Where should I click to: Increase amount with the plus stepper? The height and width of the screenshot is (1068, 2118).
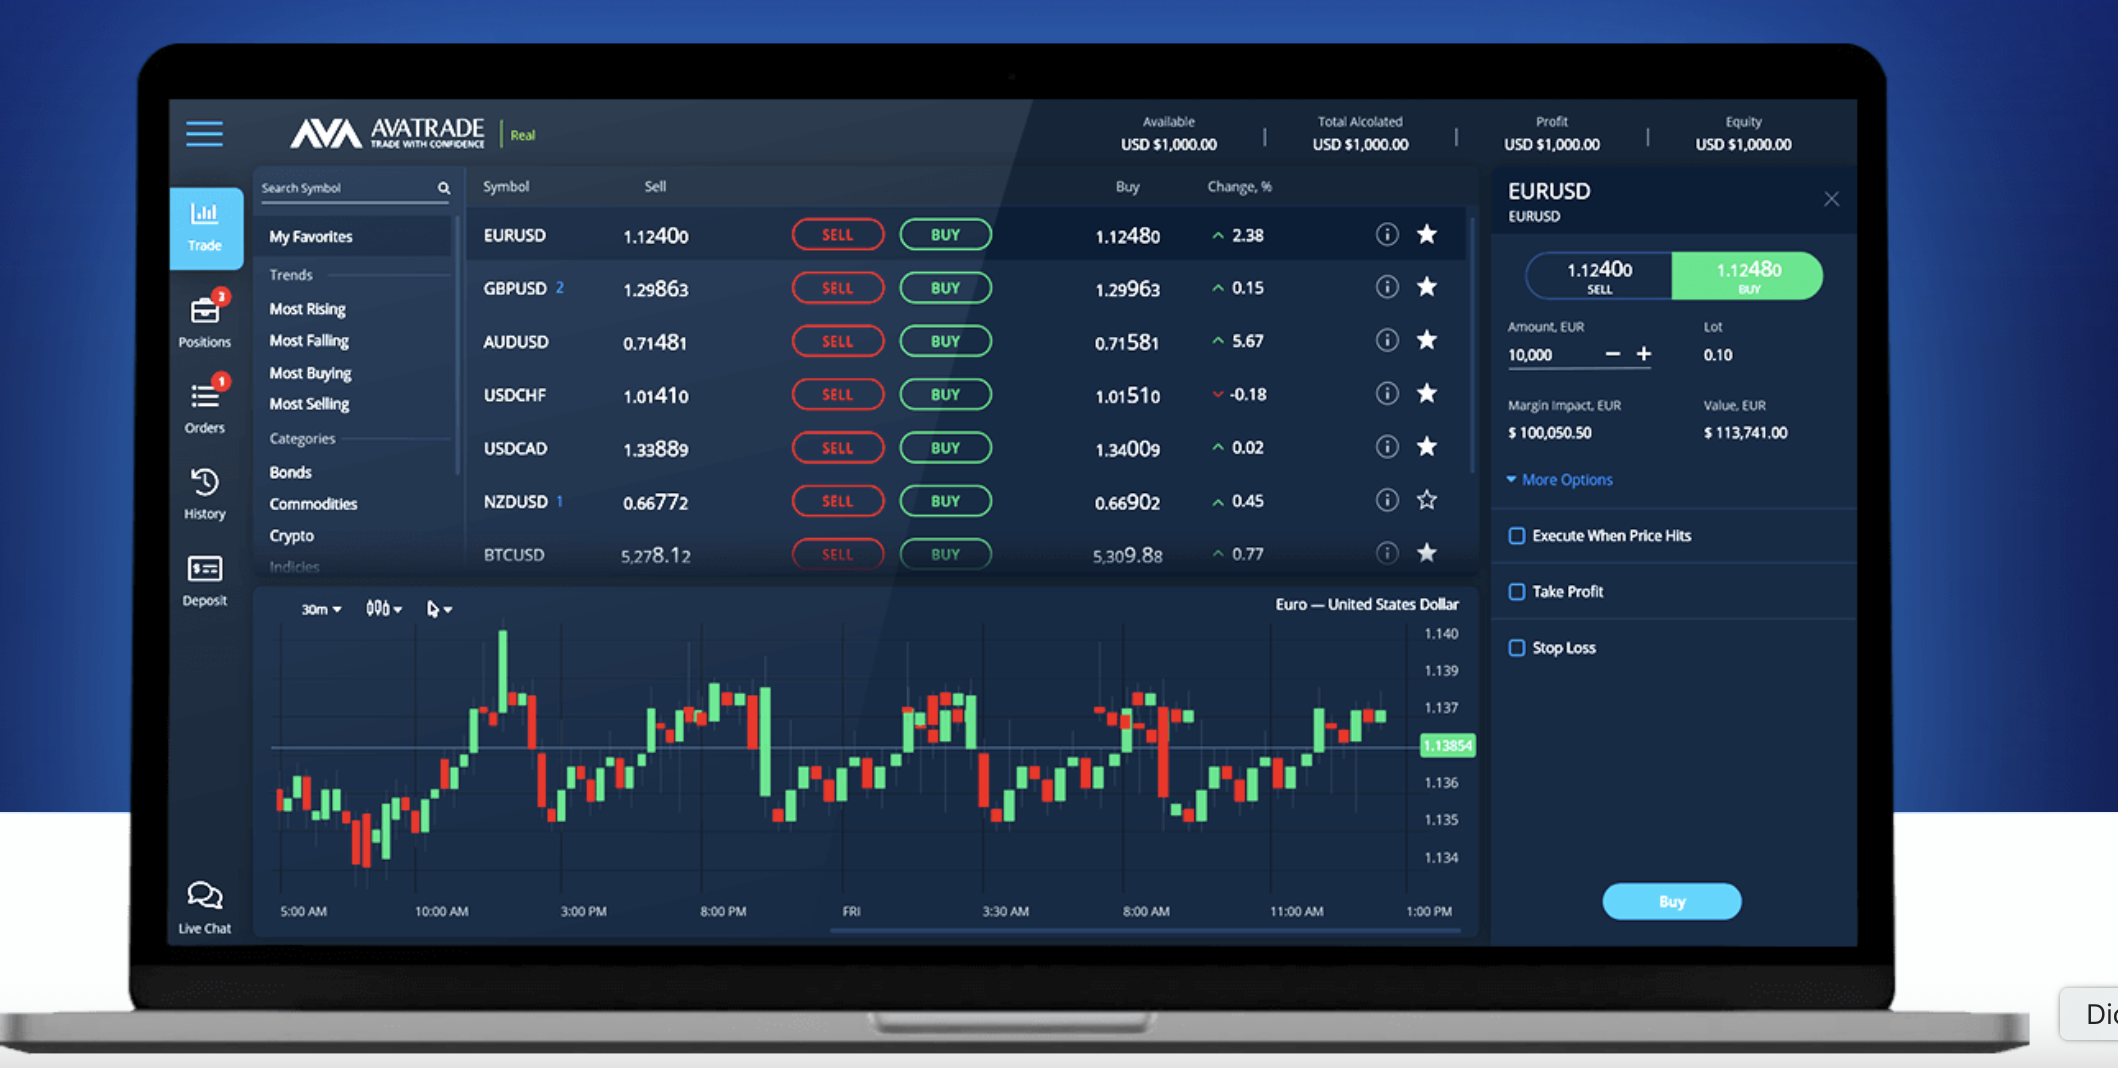click(x=1644, y=354)
